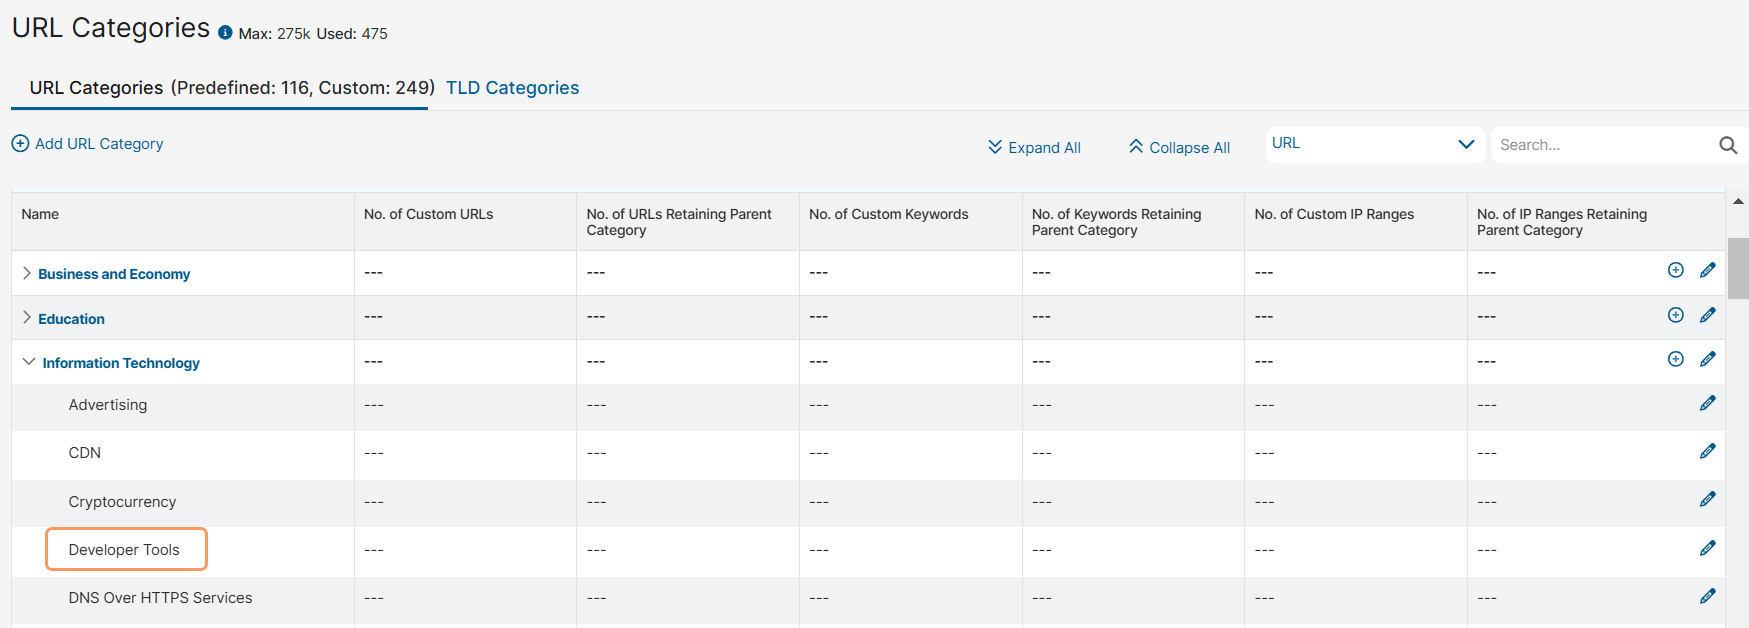Click the search magnifier icon
Viewport: 1749px width, 628px height.
pyautogui.click(x=1727, y=145)
